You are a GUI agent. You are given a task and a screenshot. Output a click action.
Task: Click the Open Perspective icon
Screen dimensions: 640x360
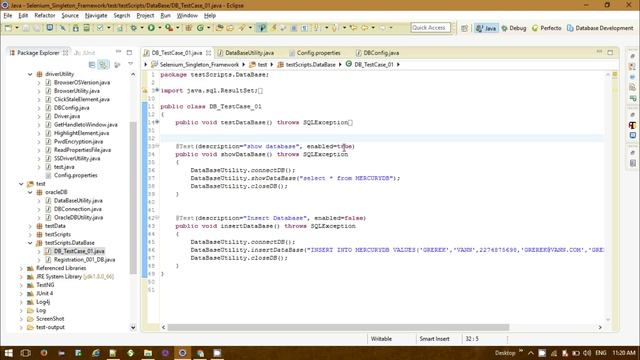point(464,28)
